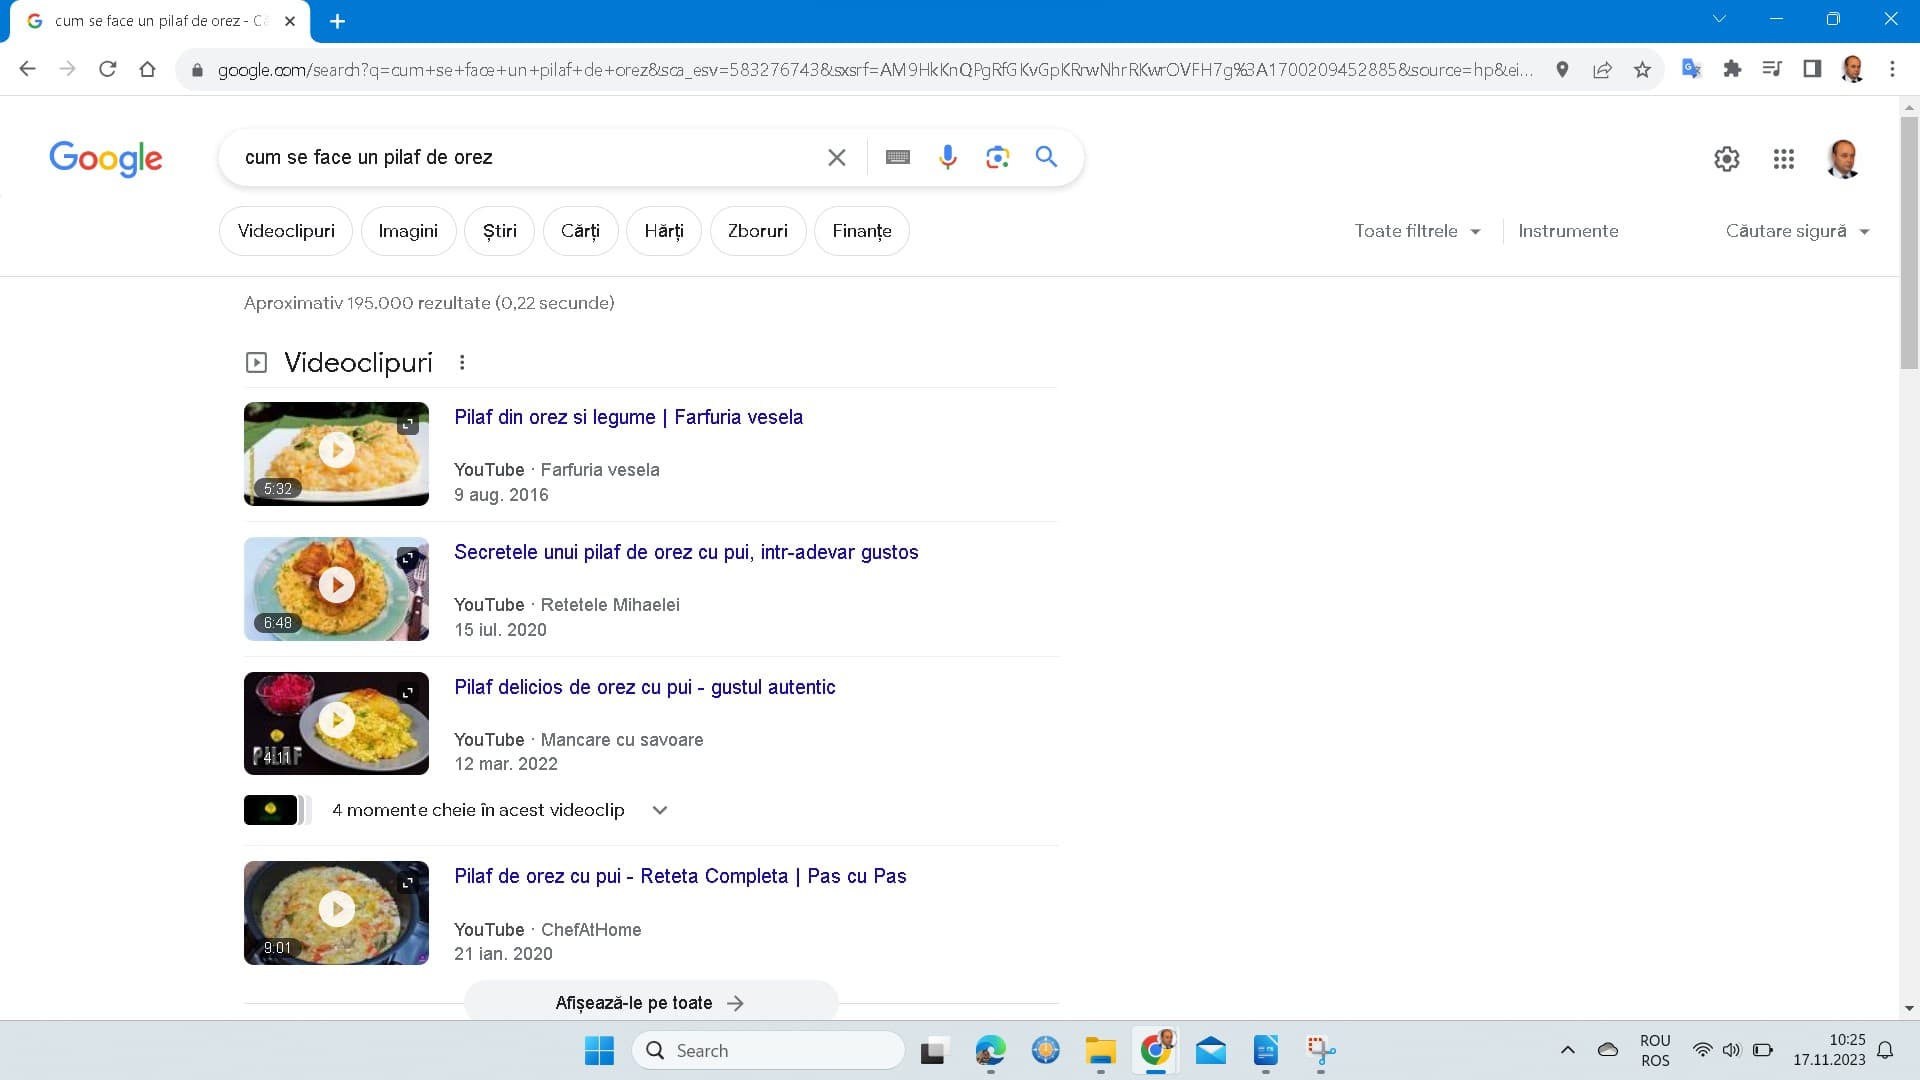The width and height of the screenshot is (1920, 1080).
Task: Open Google search settings gear
Action: point(1726,159)
